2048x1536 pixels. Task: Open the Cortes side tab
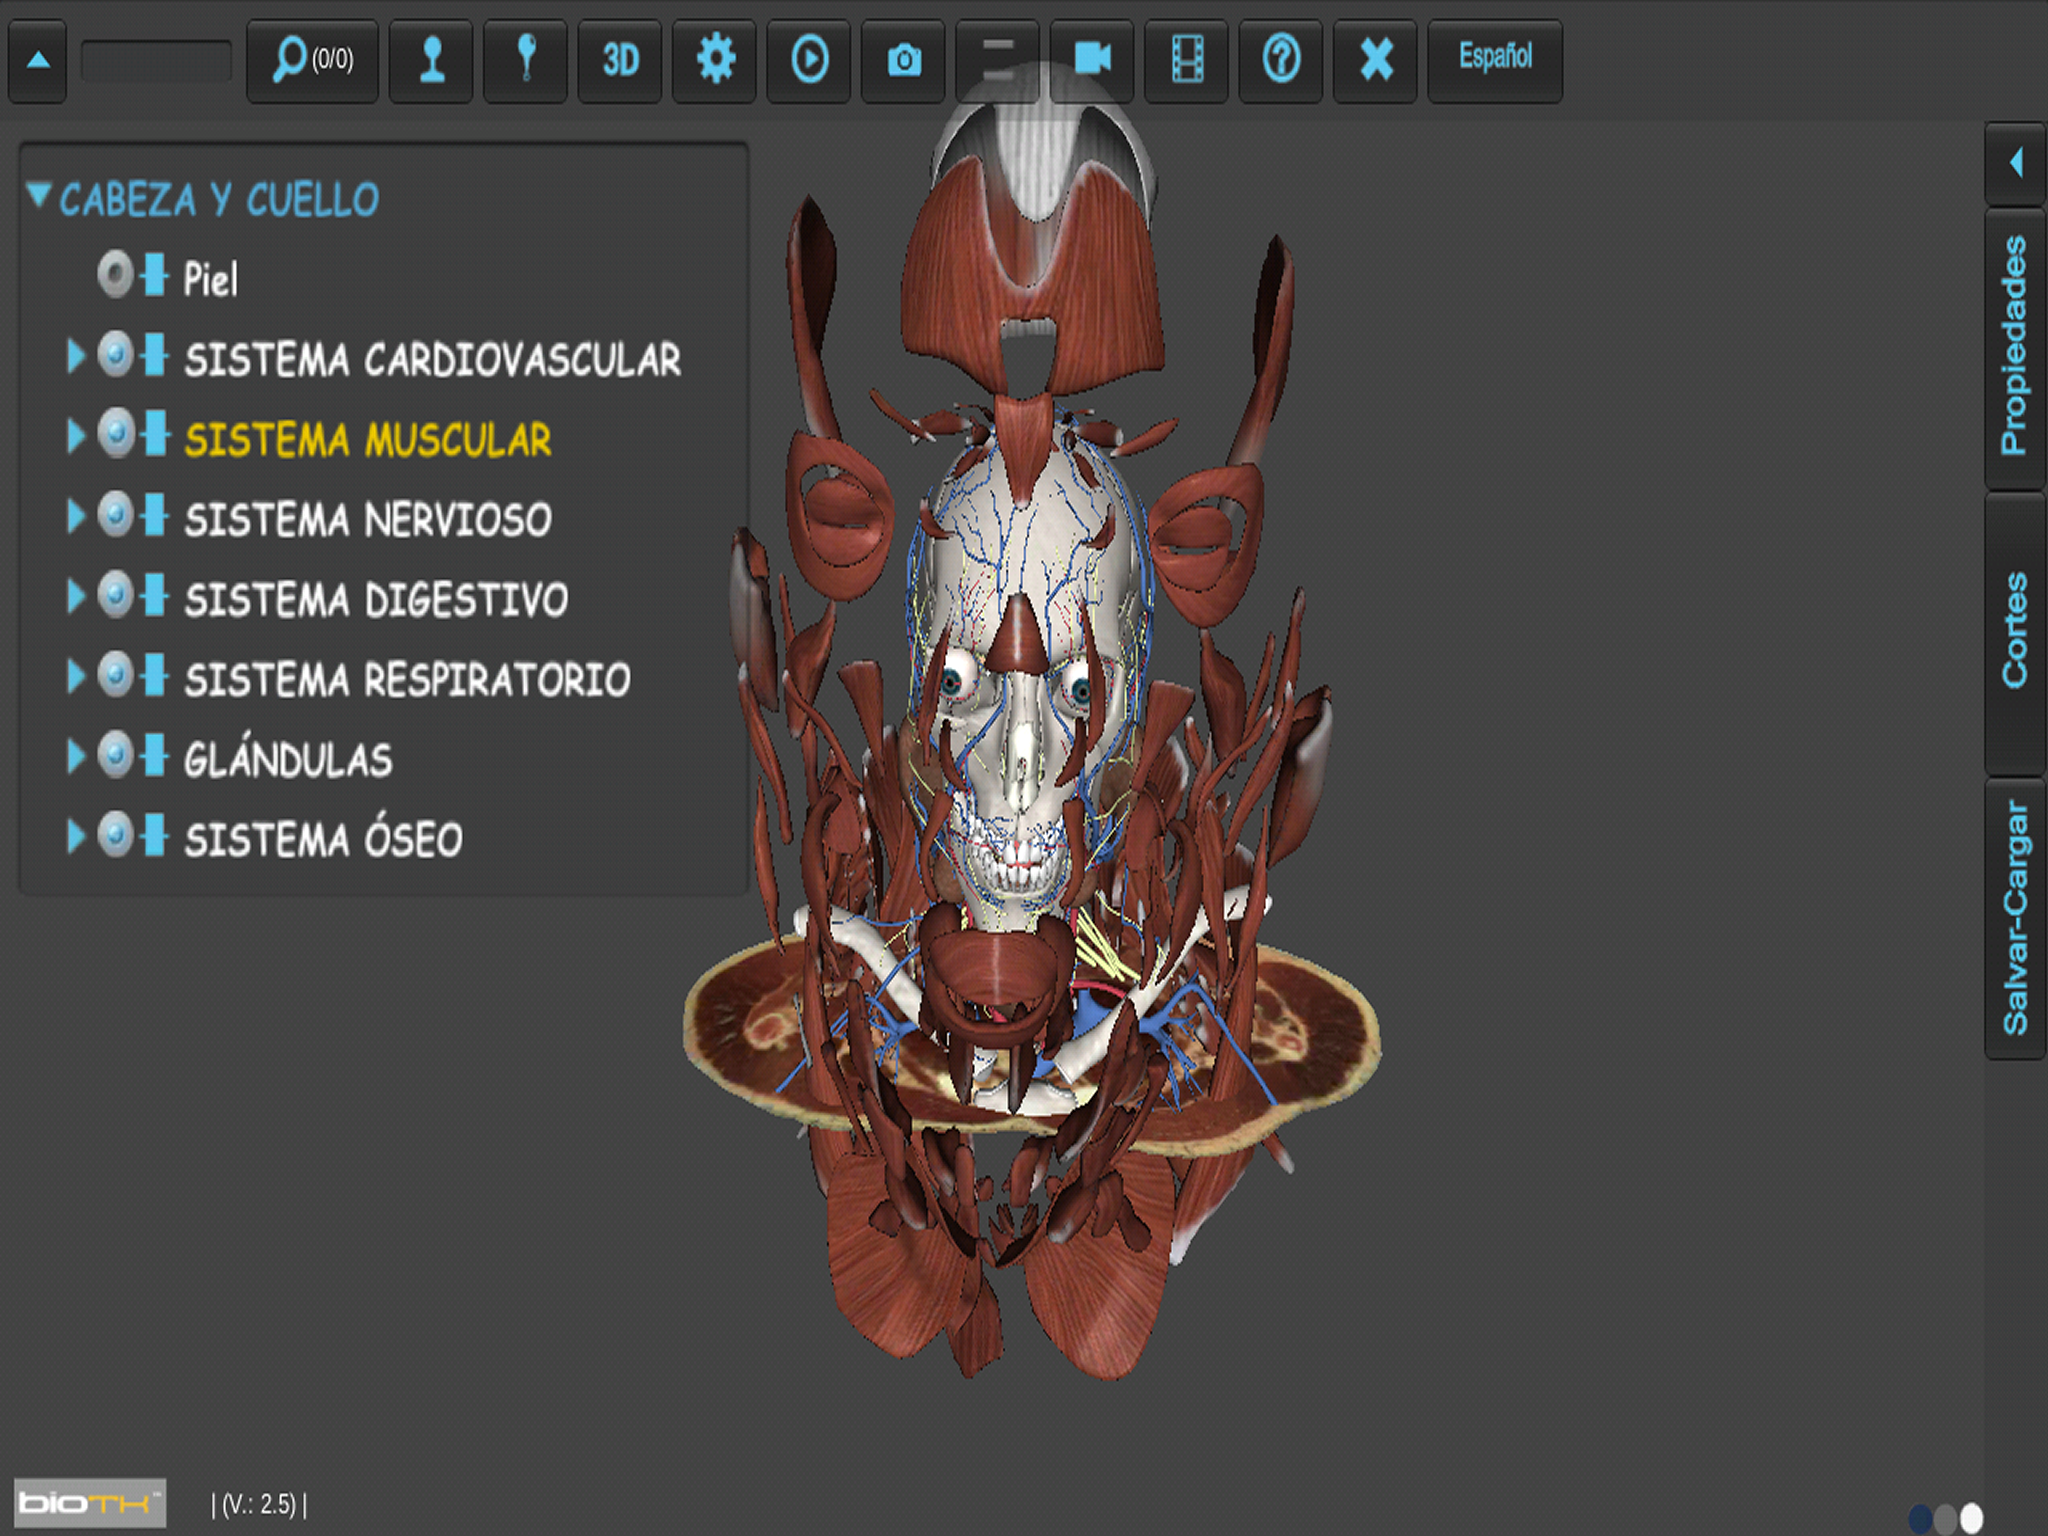[x=2014, y=632]
